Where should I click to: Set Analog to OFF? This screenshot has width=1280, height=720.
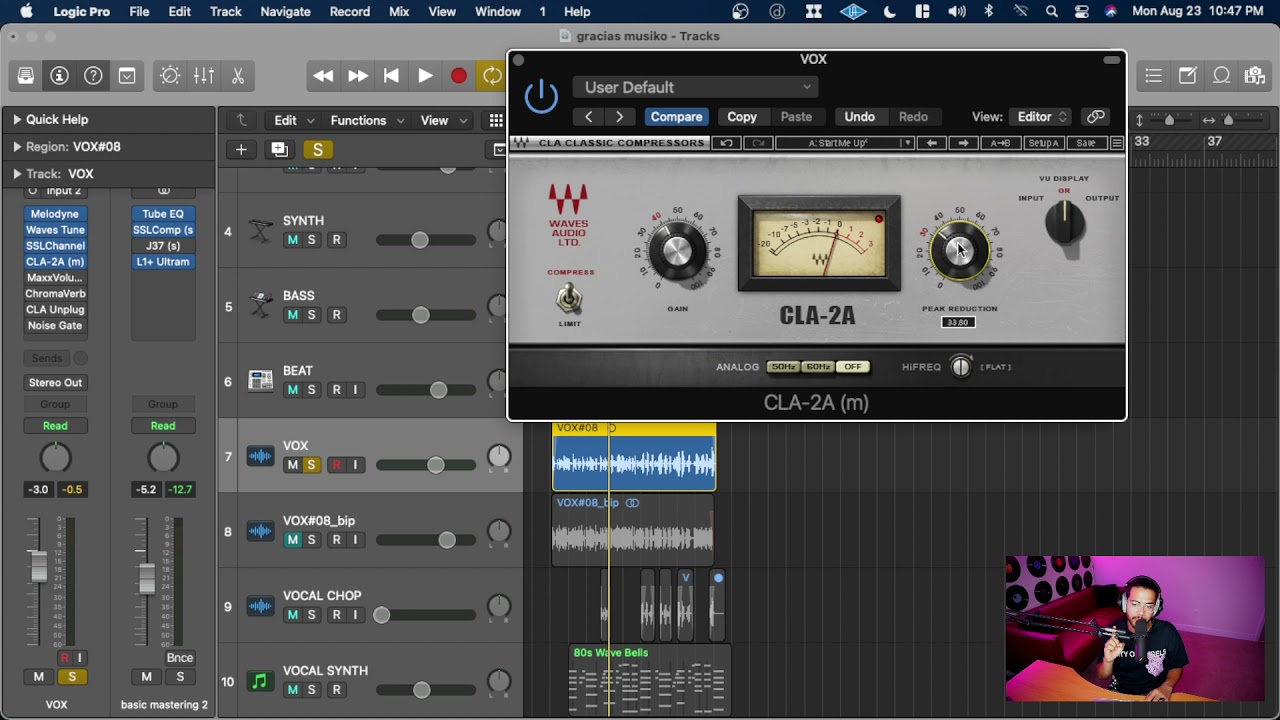[x=853, y=367]
